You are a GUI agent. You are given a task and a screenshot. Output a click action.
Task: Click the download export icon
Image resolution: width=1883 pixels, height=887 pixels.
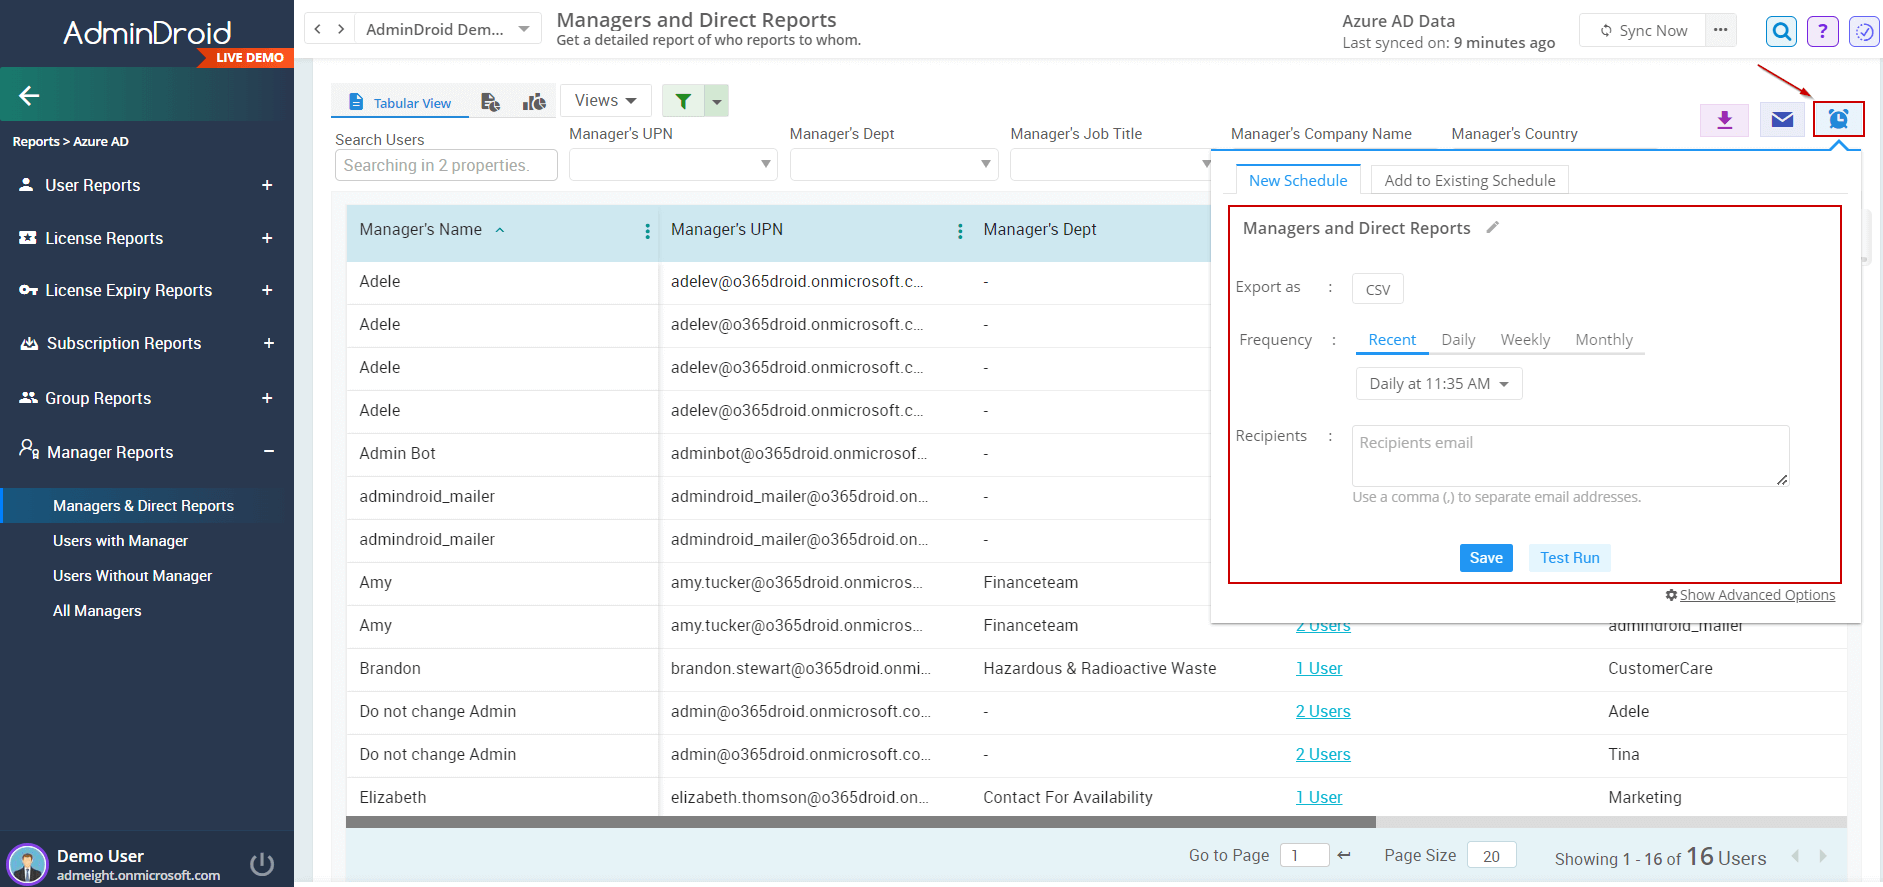(1724, 120)
